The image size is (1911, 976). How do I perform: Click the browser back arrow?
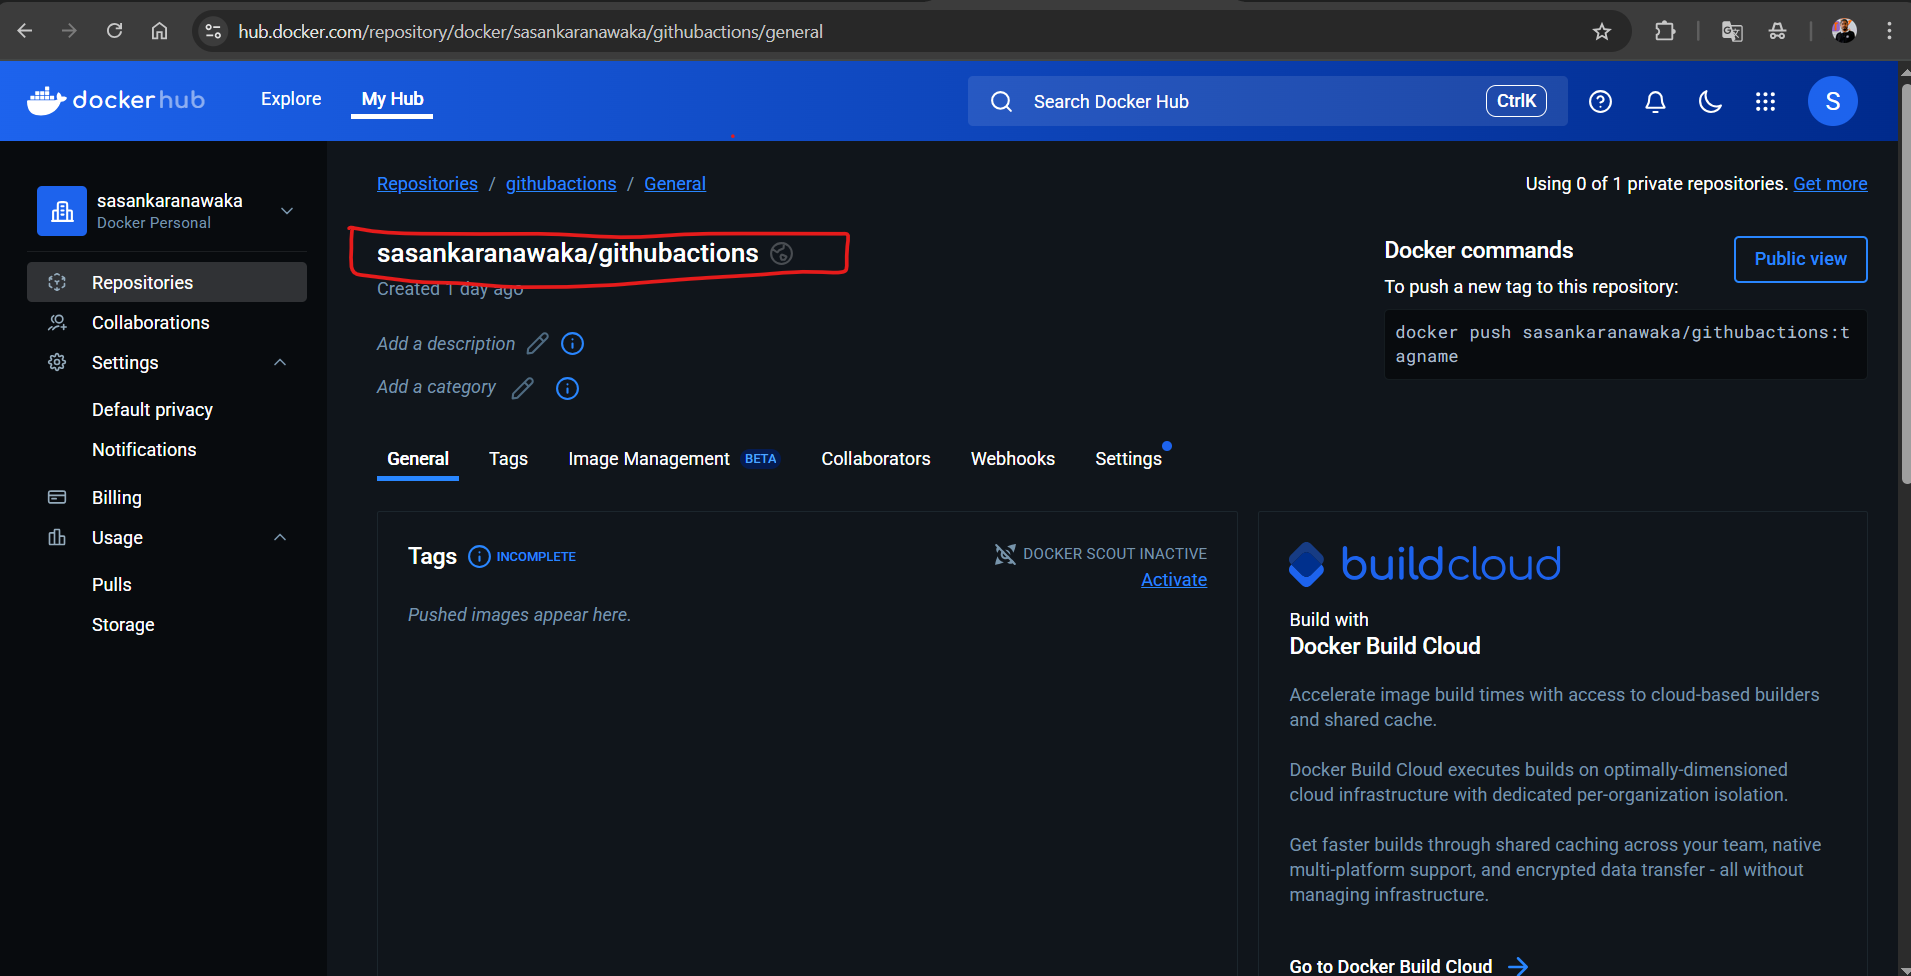coord(25,31)
